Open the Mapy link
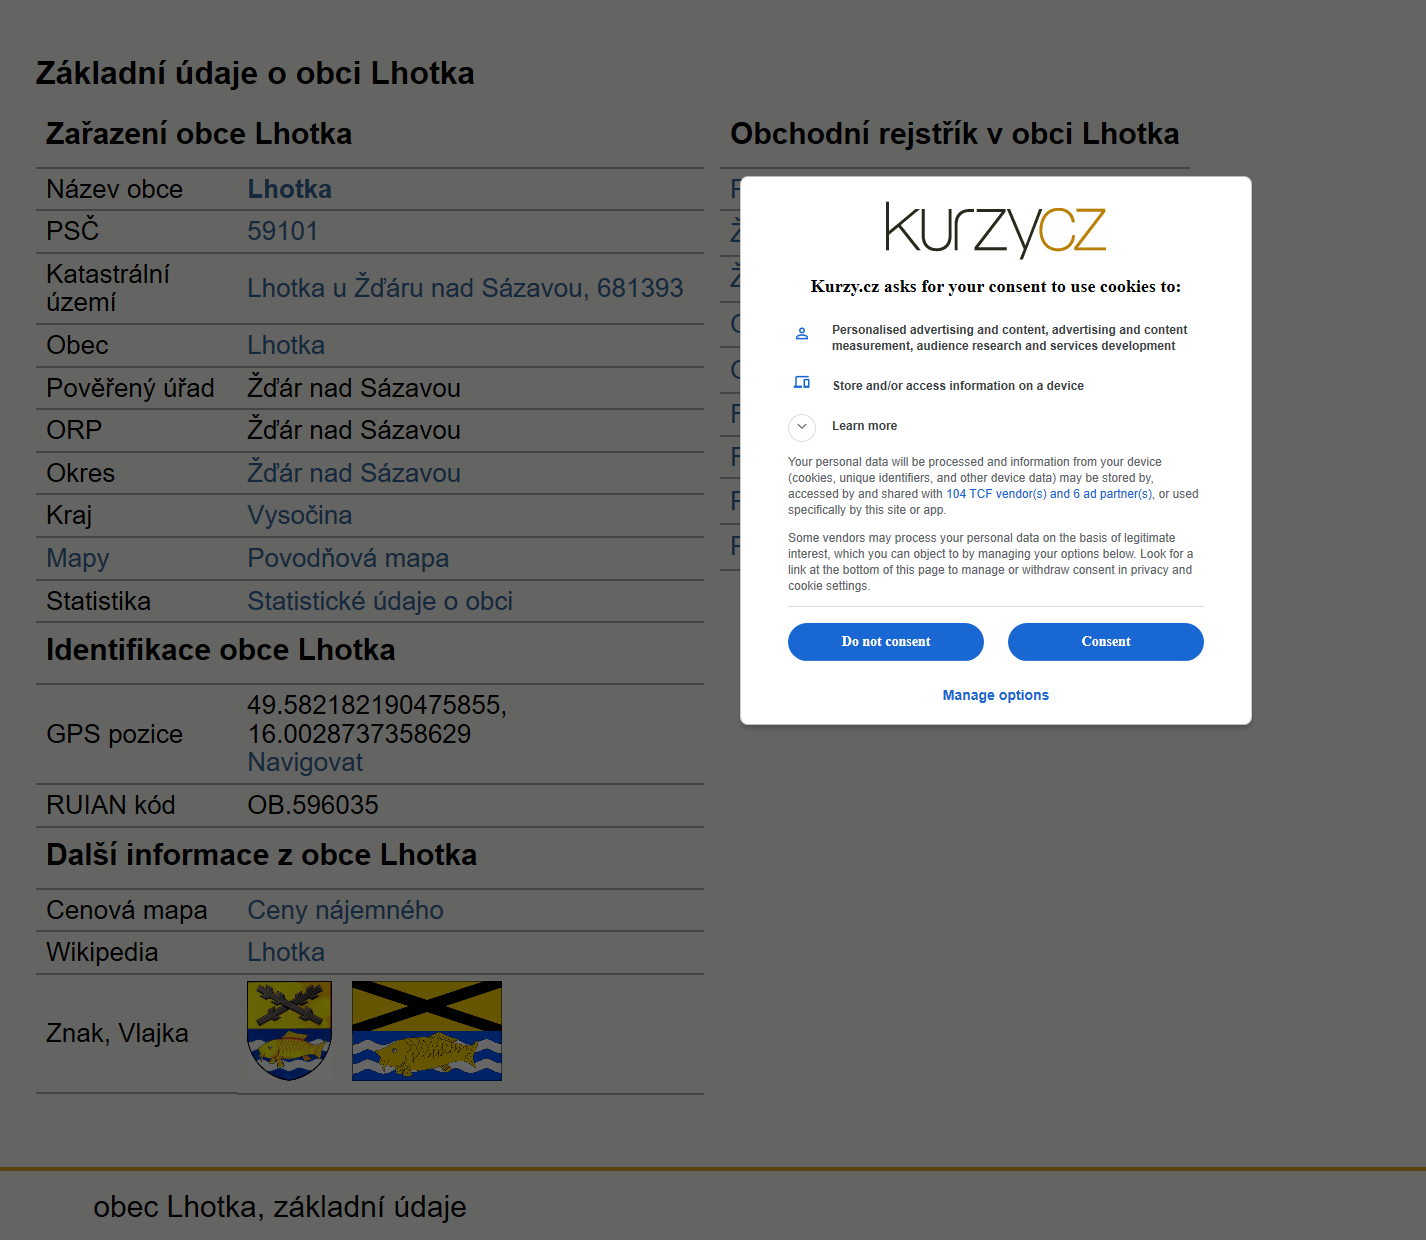Image resolution: width=1426 pixels, height=1240 pixels. (x=77, y=558)
